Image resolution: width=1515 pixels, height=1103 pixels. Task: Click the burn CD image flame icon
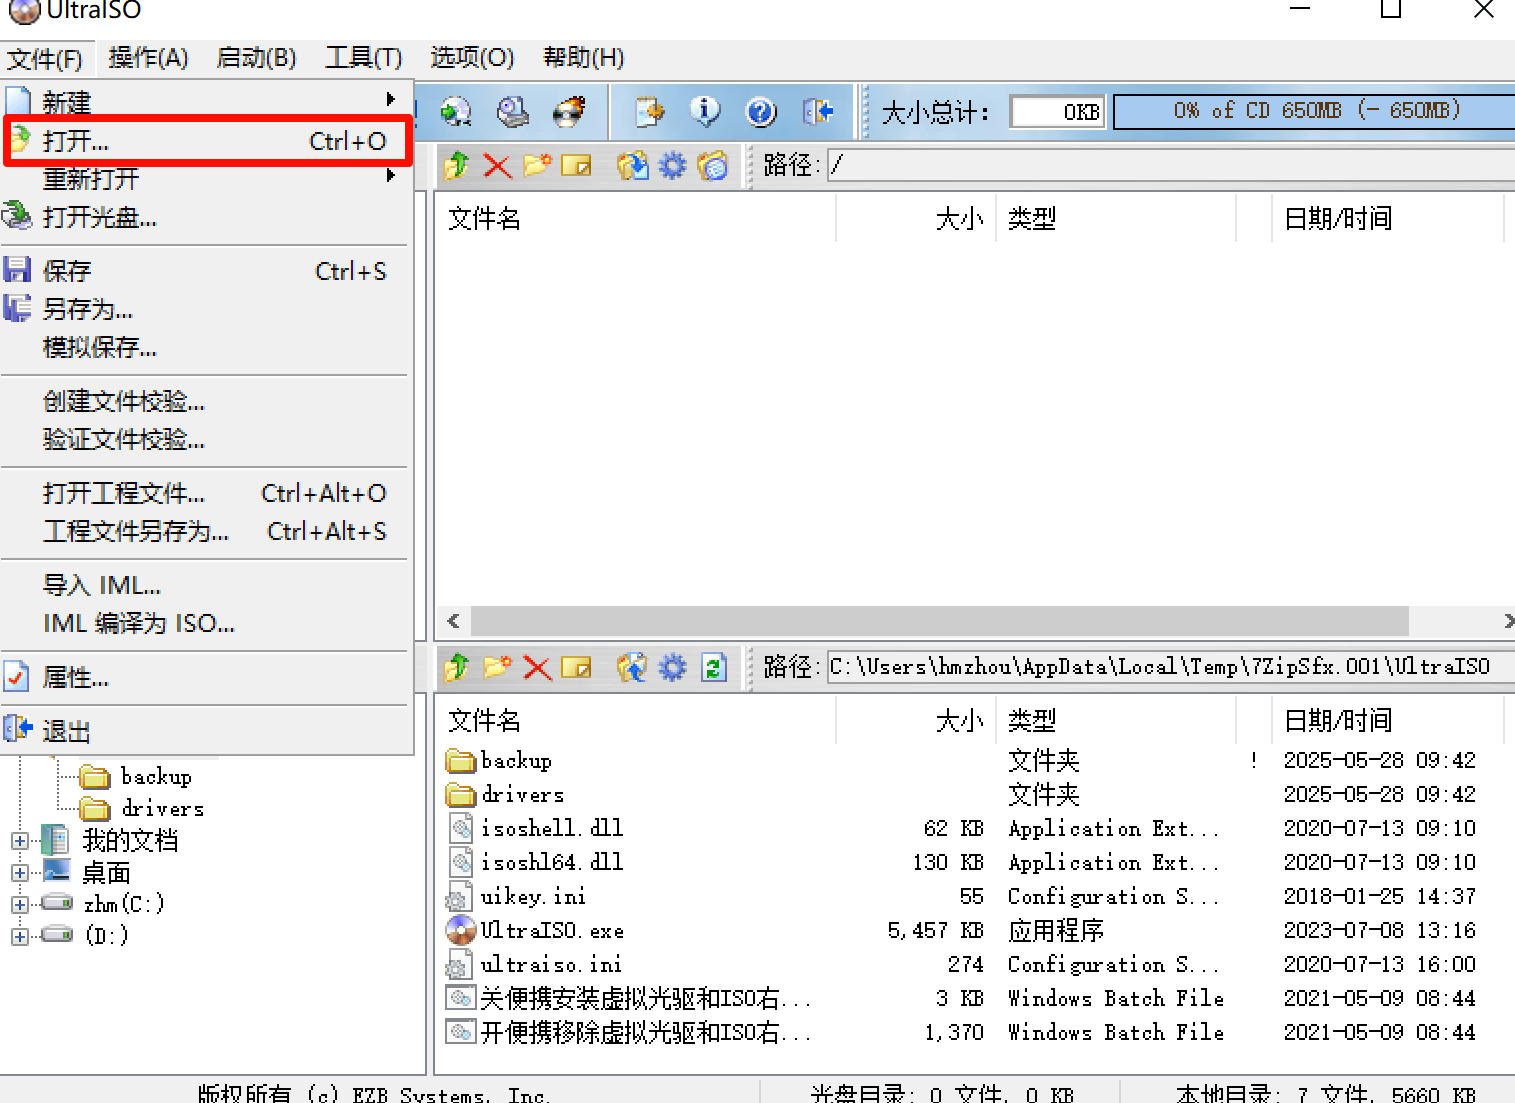(x=569, y=111)
